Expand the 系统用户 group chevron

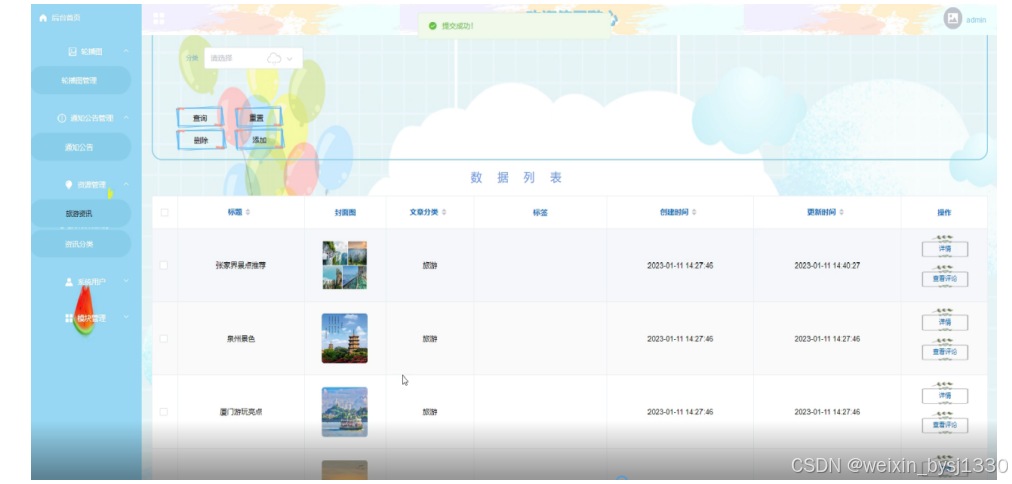[126, 281]
